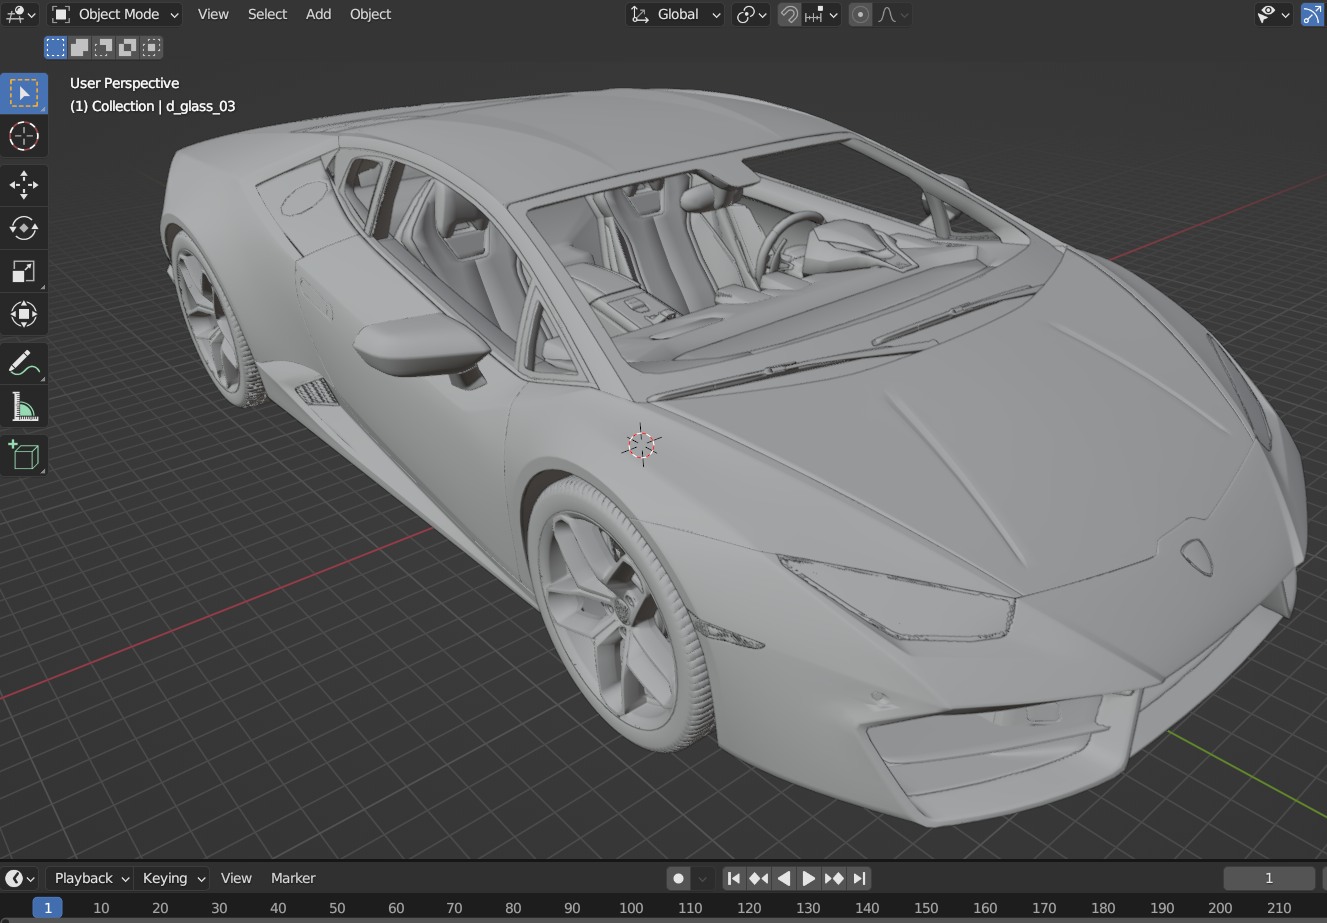Open the viewport View menu

tap(213, 14)
